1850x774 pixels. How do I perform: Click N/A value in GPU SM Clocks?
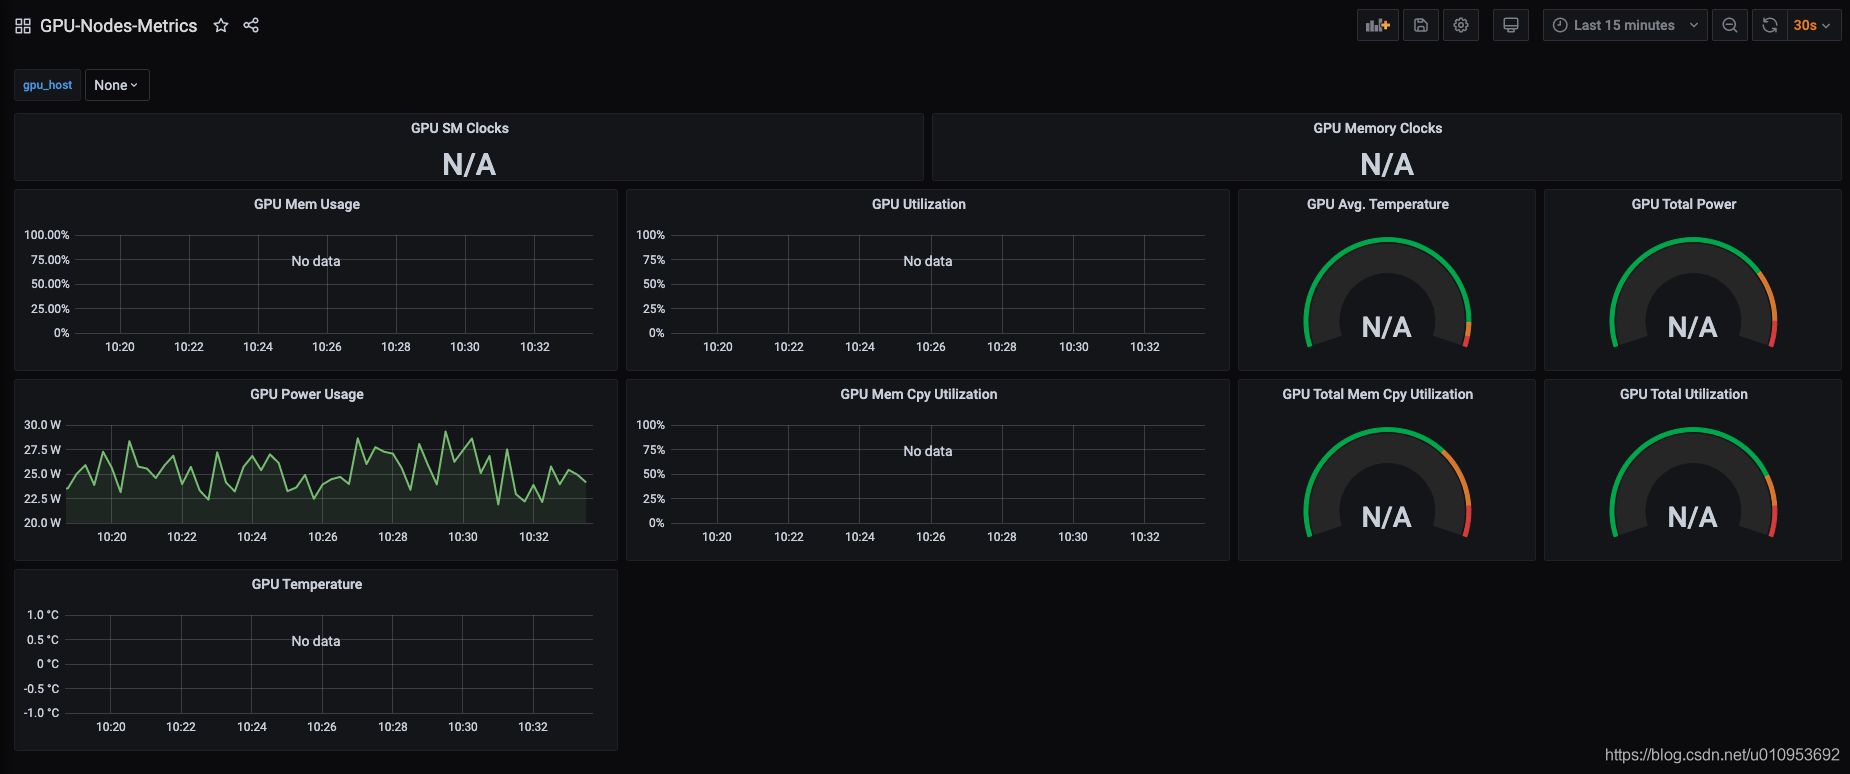[469, 165]
